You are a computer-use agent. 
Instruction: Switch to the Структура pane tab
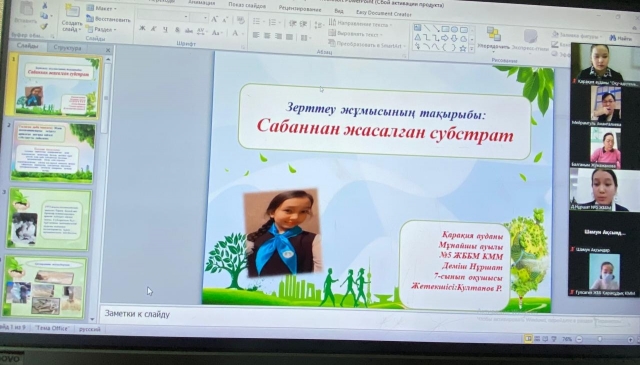pos(67,48)
